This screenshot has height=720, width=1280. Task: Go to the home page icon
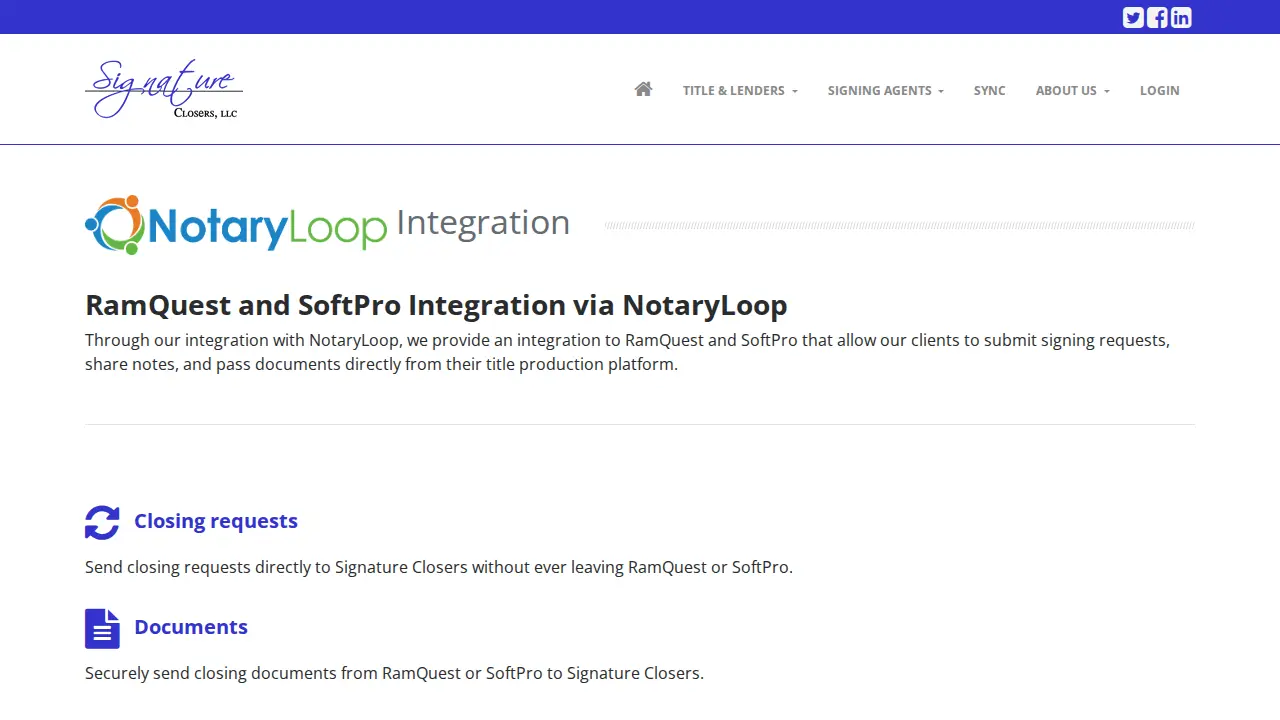(643, 90)
